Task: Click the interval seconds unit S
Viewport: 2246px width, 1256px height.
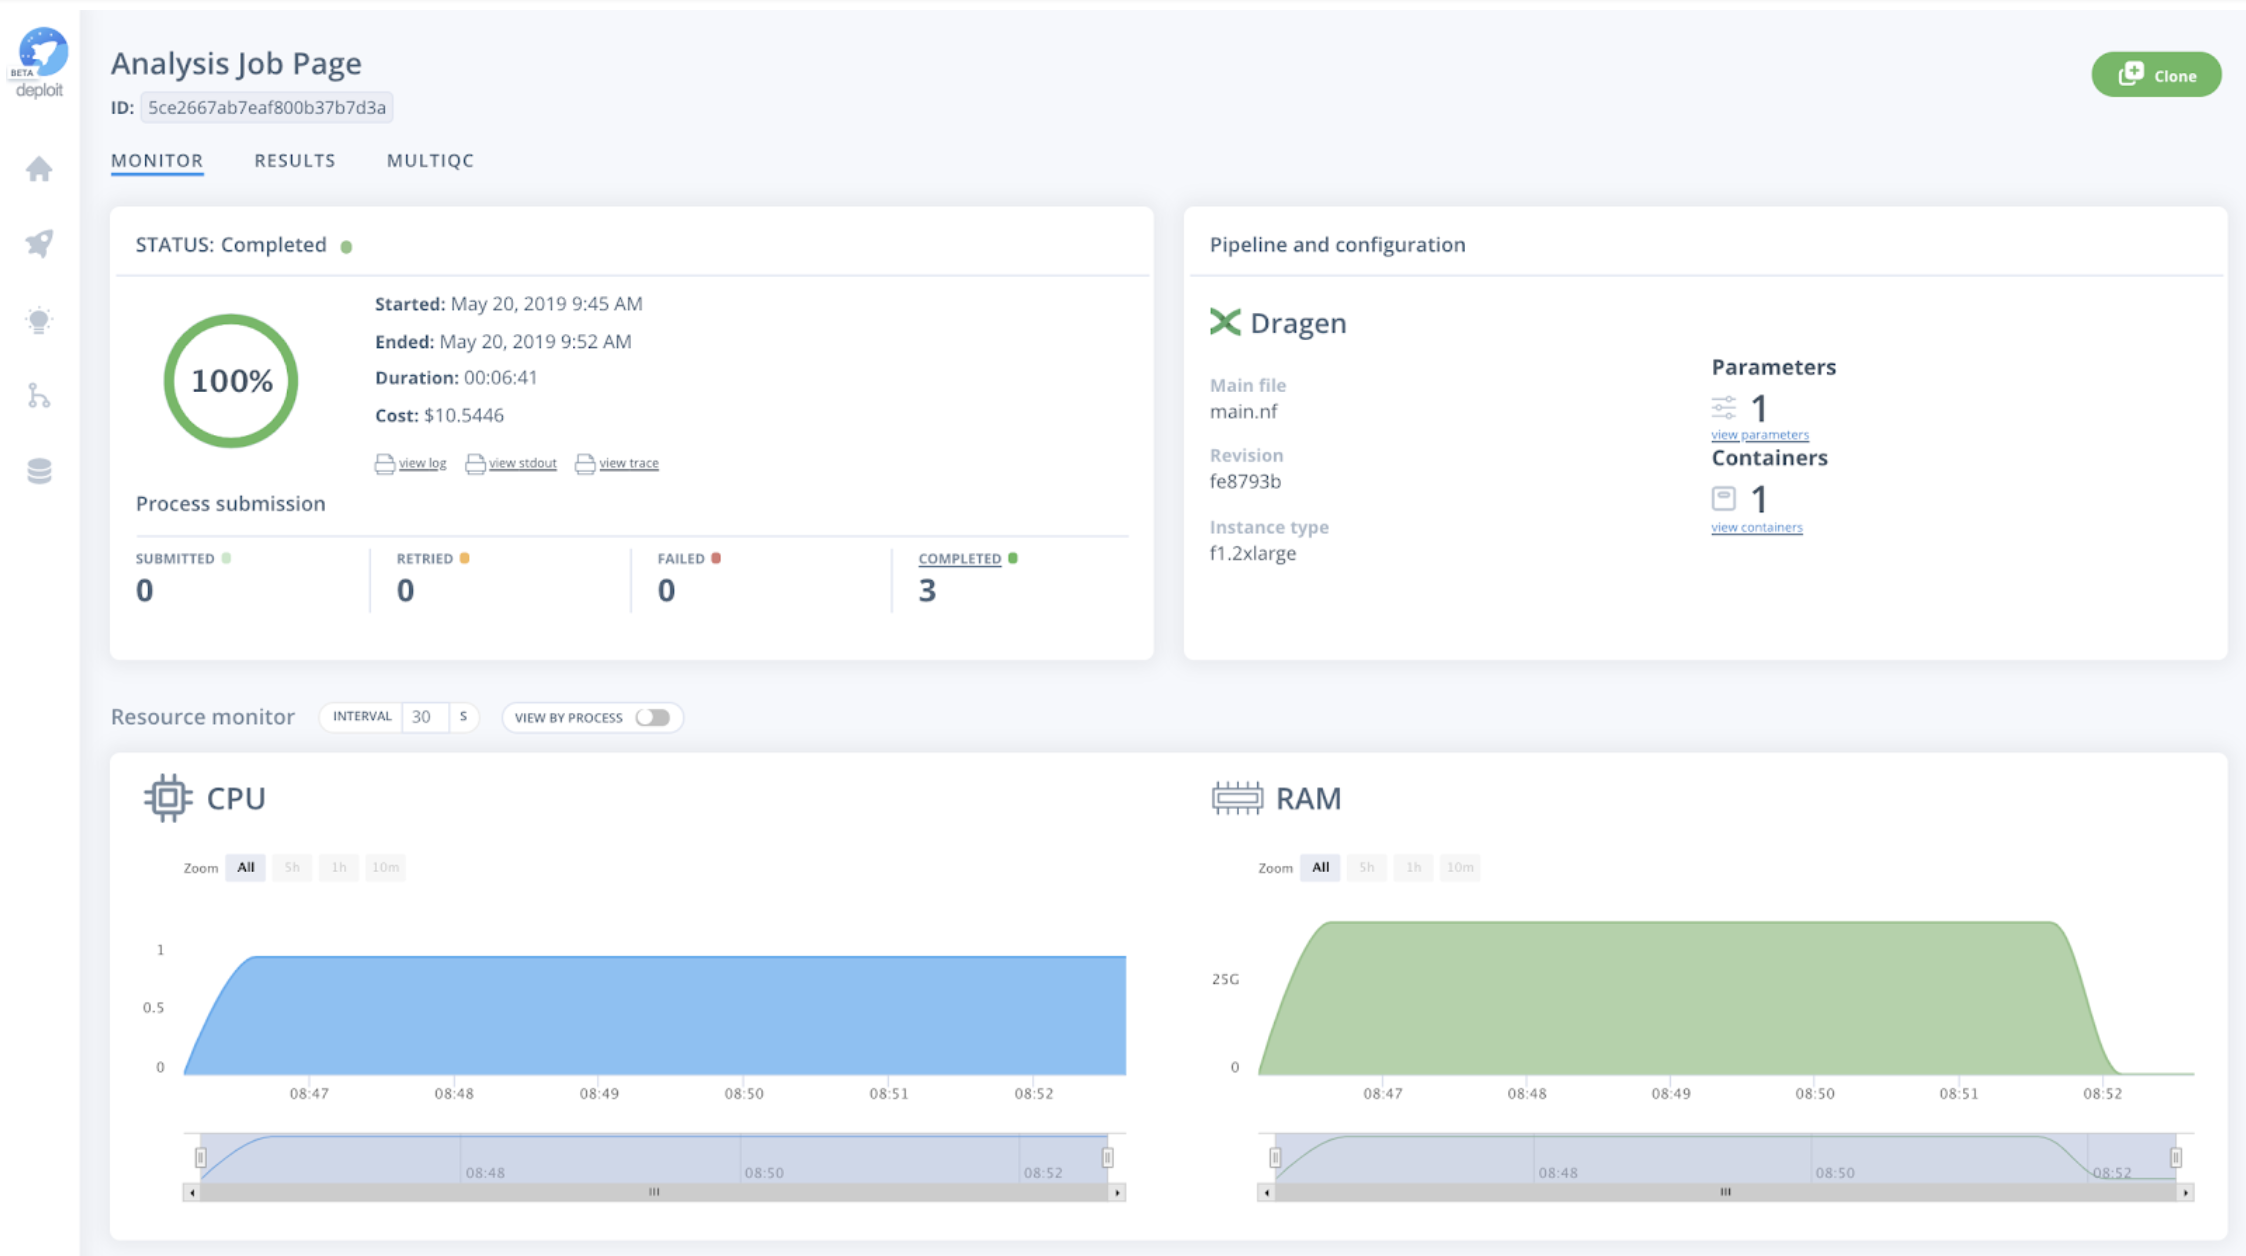Action: point(463,717)
